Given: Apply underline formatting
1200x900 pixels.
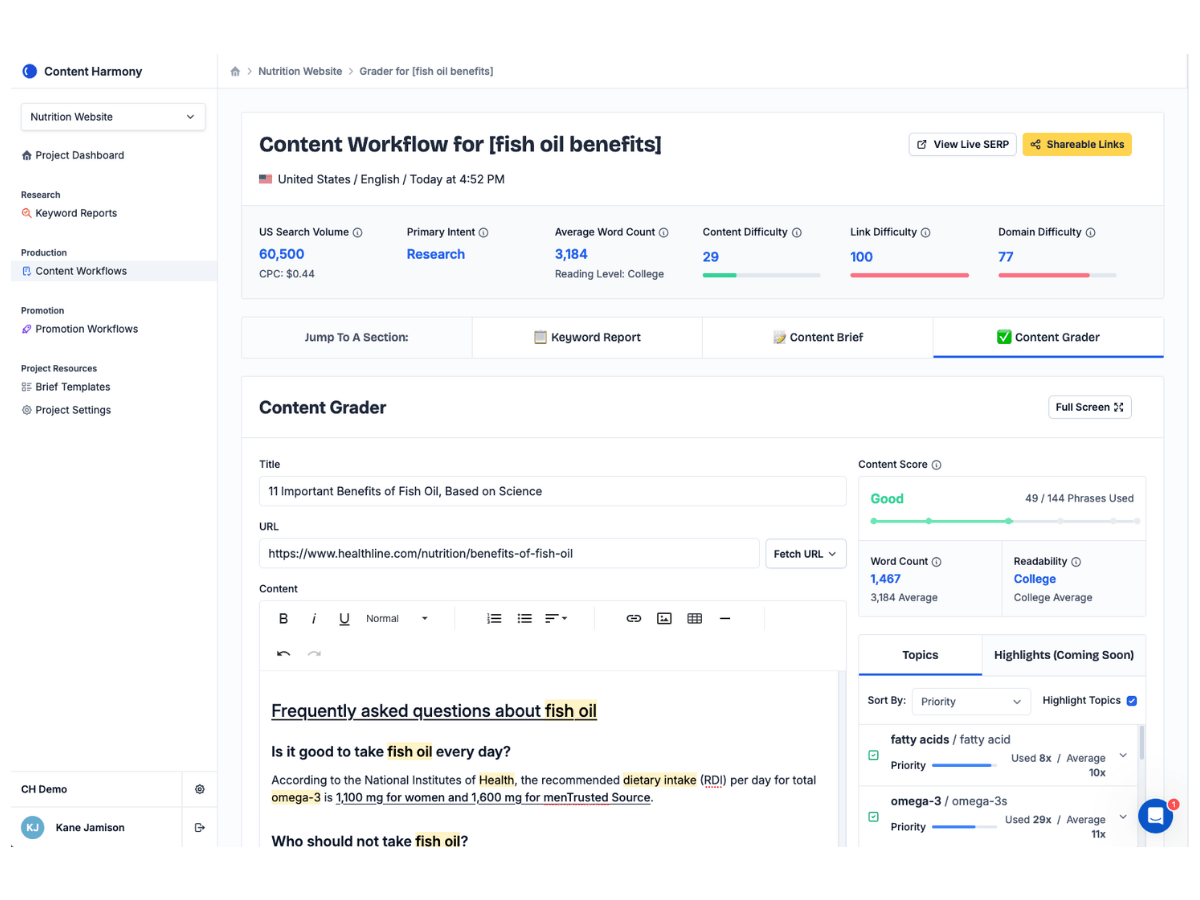Looking at the screenshot, I should (343, 618).
